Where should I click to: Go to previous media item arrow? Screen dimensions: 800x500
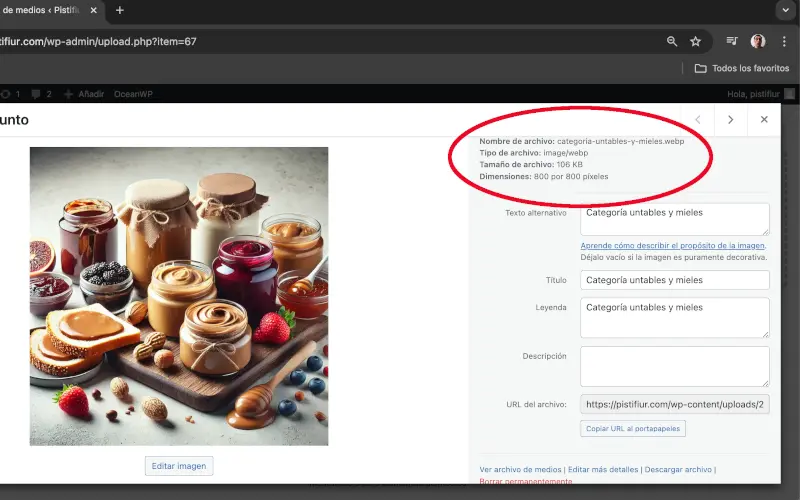697,119
